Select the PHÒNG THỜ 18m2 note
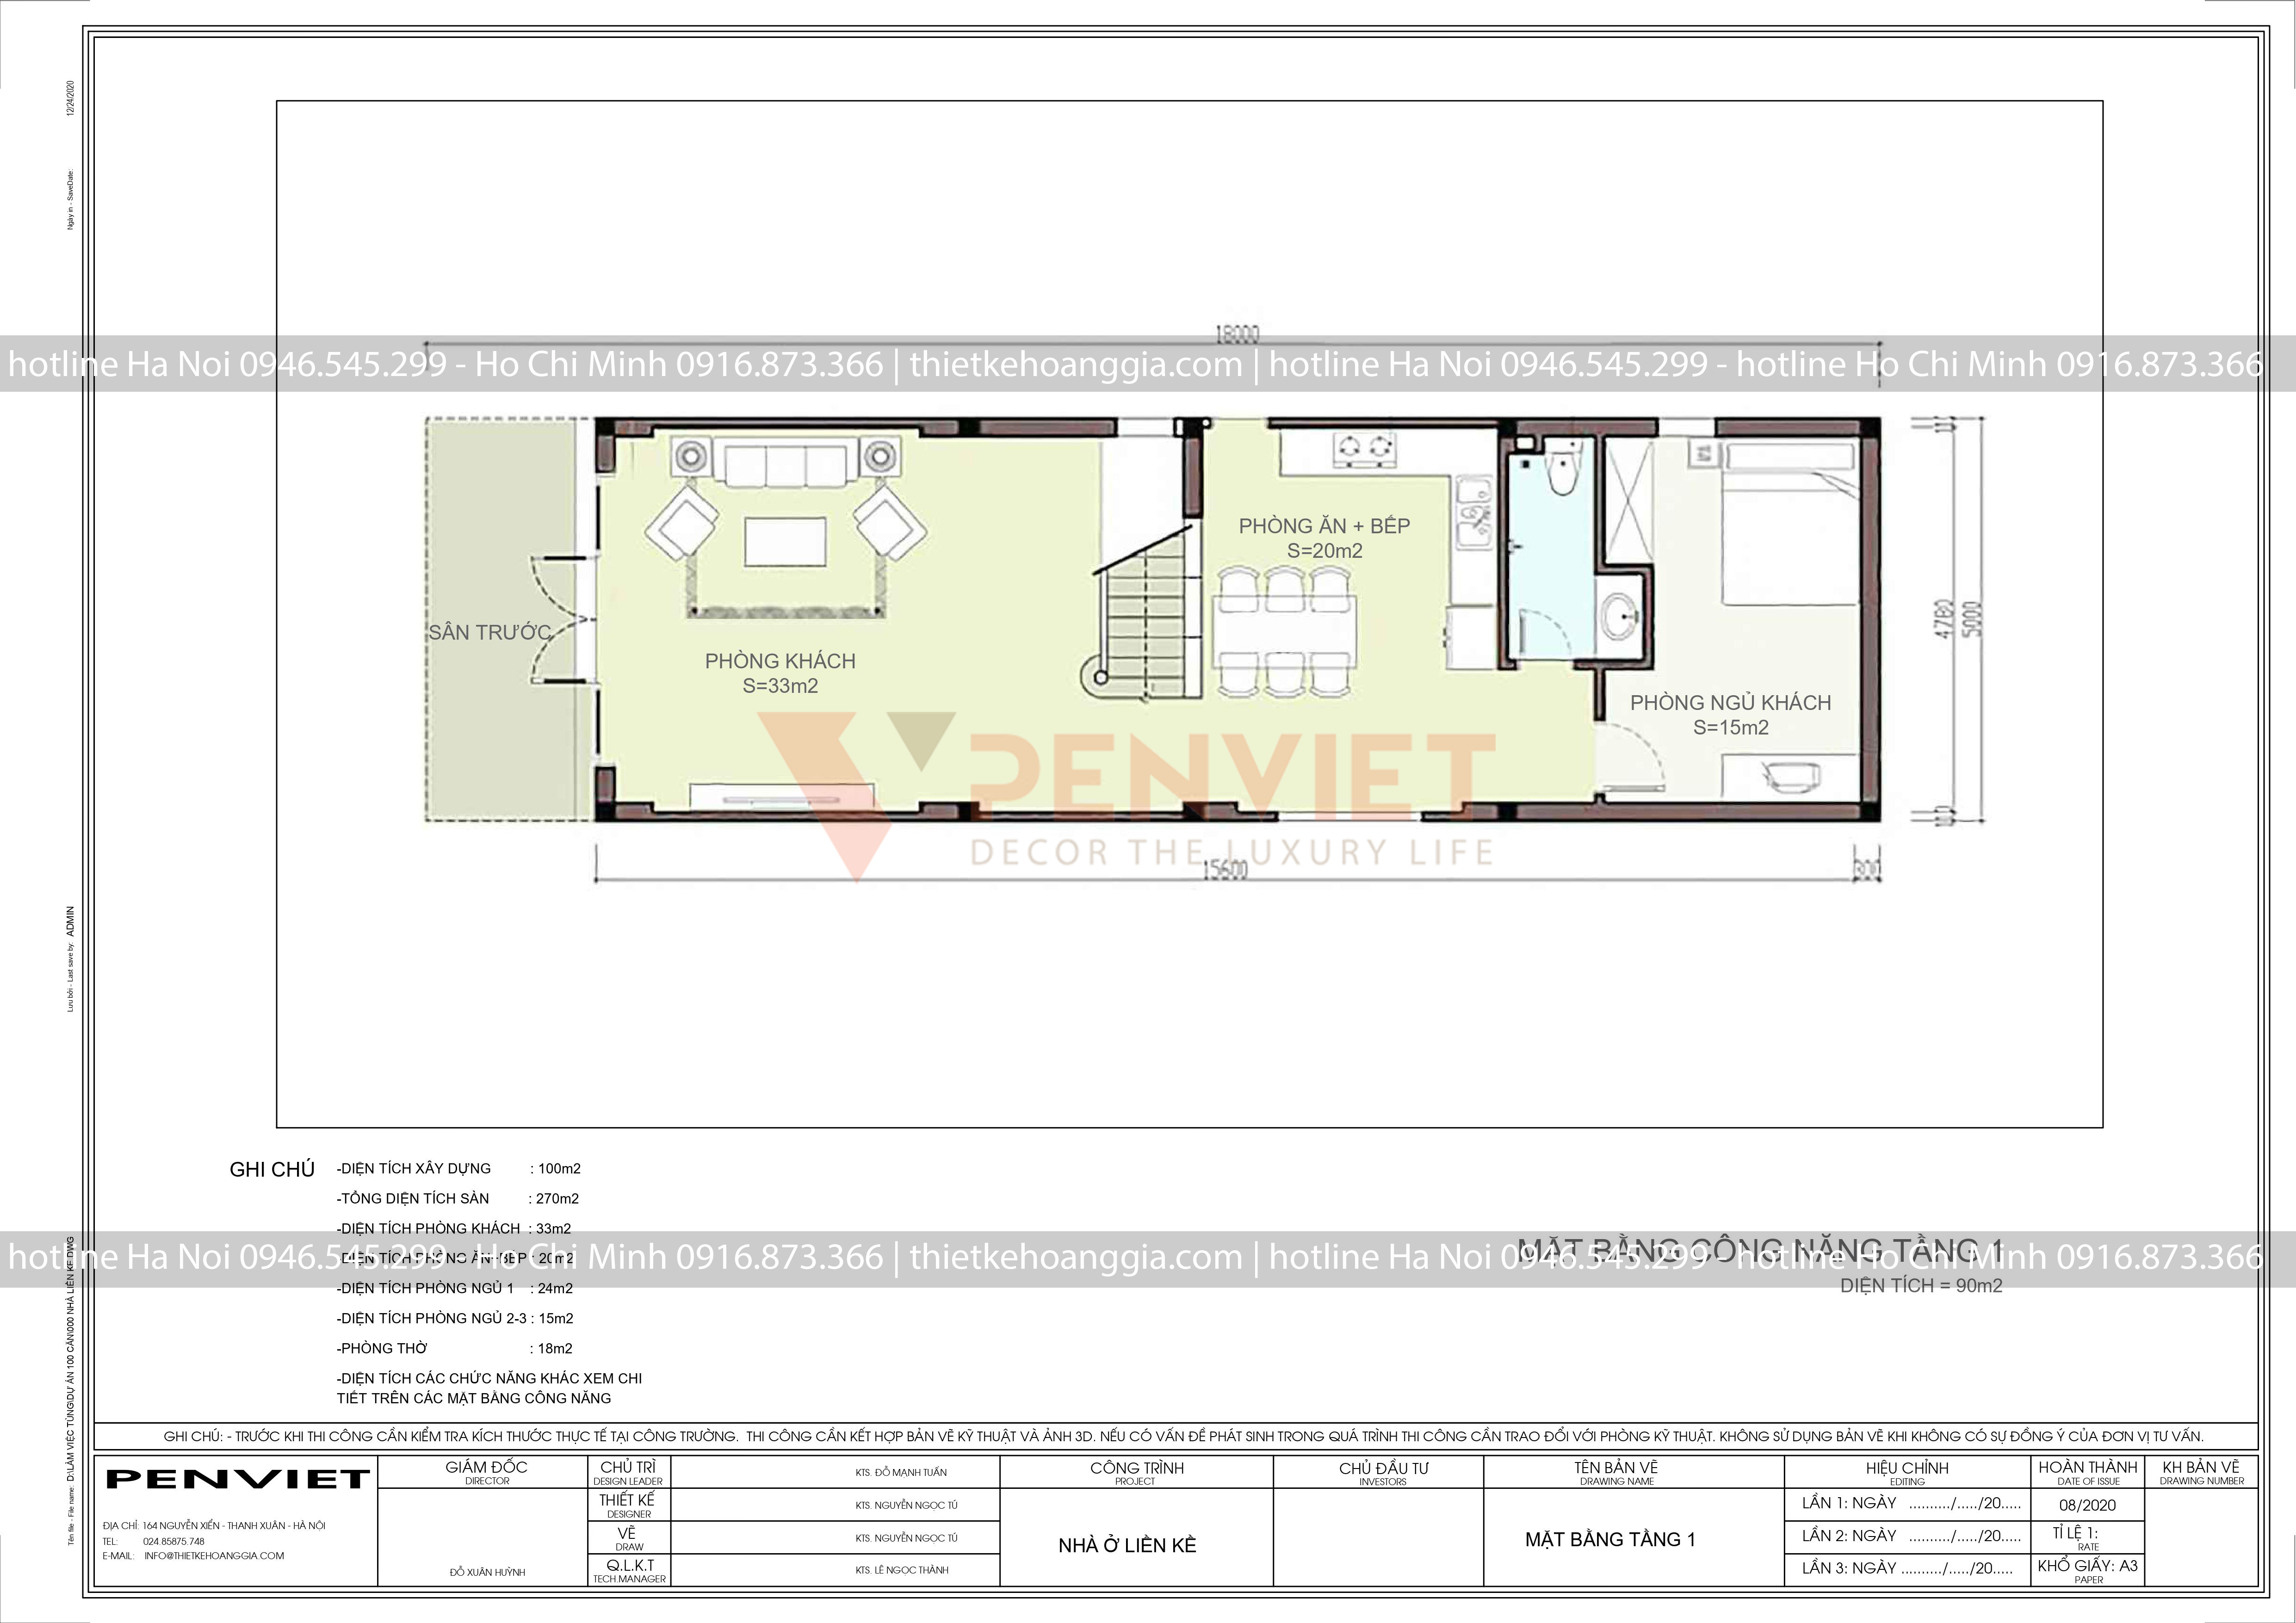Screen dimensions: 2296x1623 pyautogui.click(x=455, y=1348)
